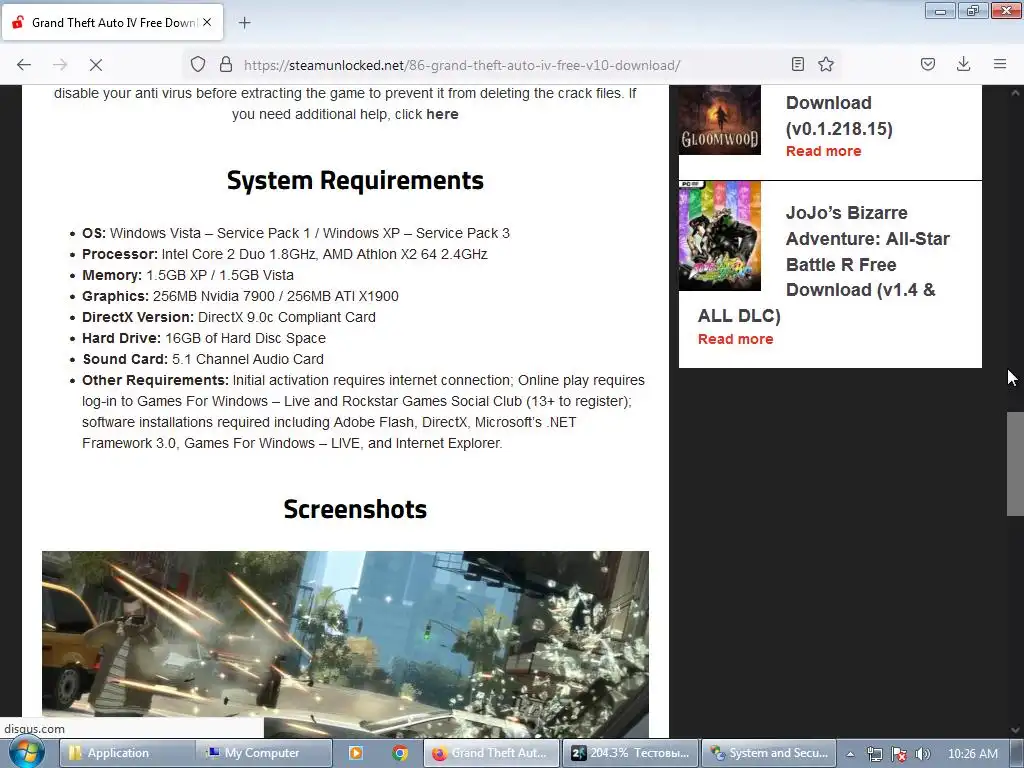
Task: Open the downloads panel
Action: (x=963, y=64)
